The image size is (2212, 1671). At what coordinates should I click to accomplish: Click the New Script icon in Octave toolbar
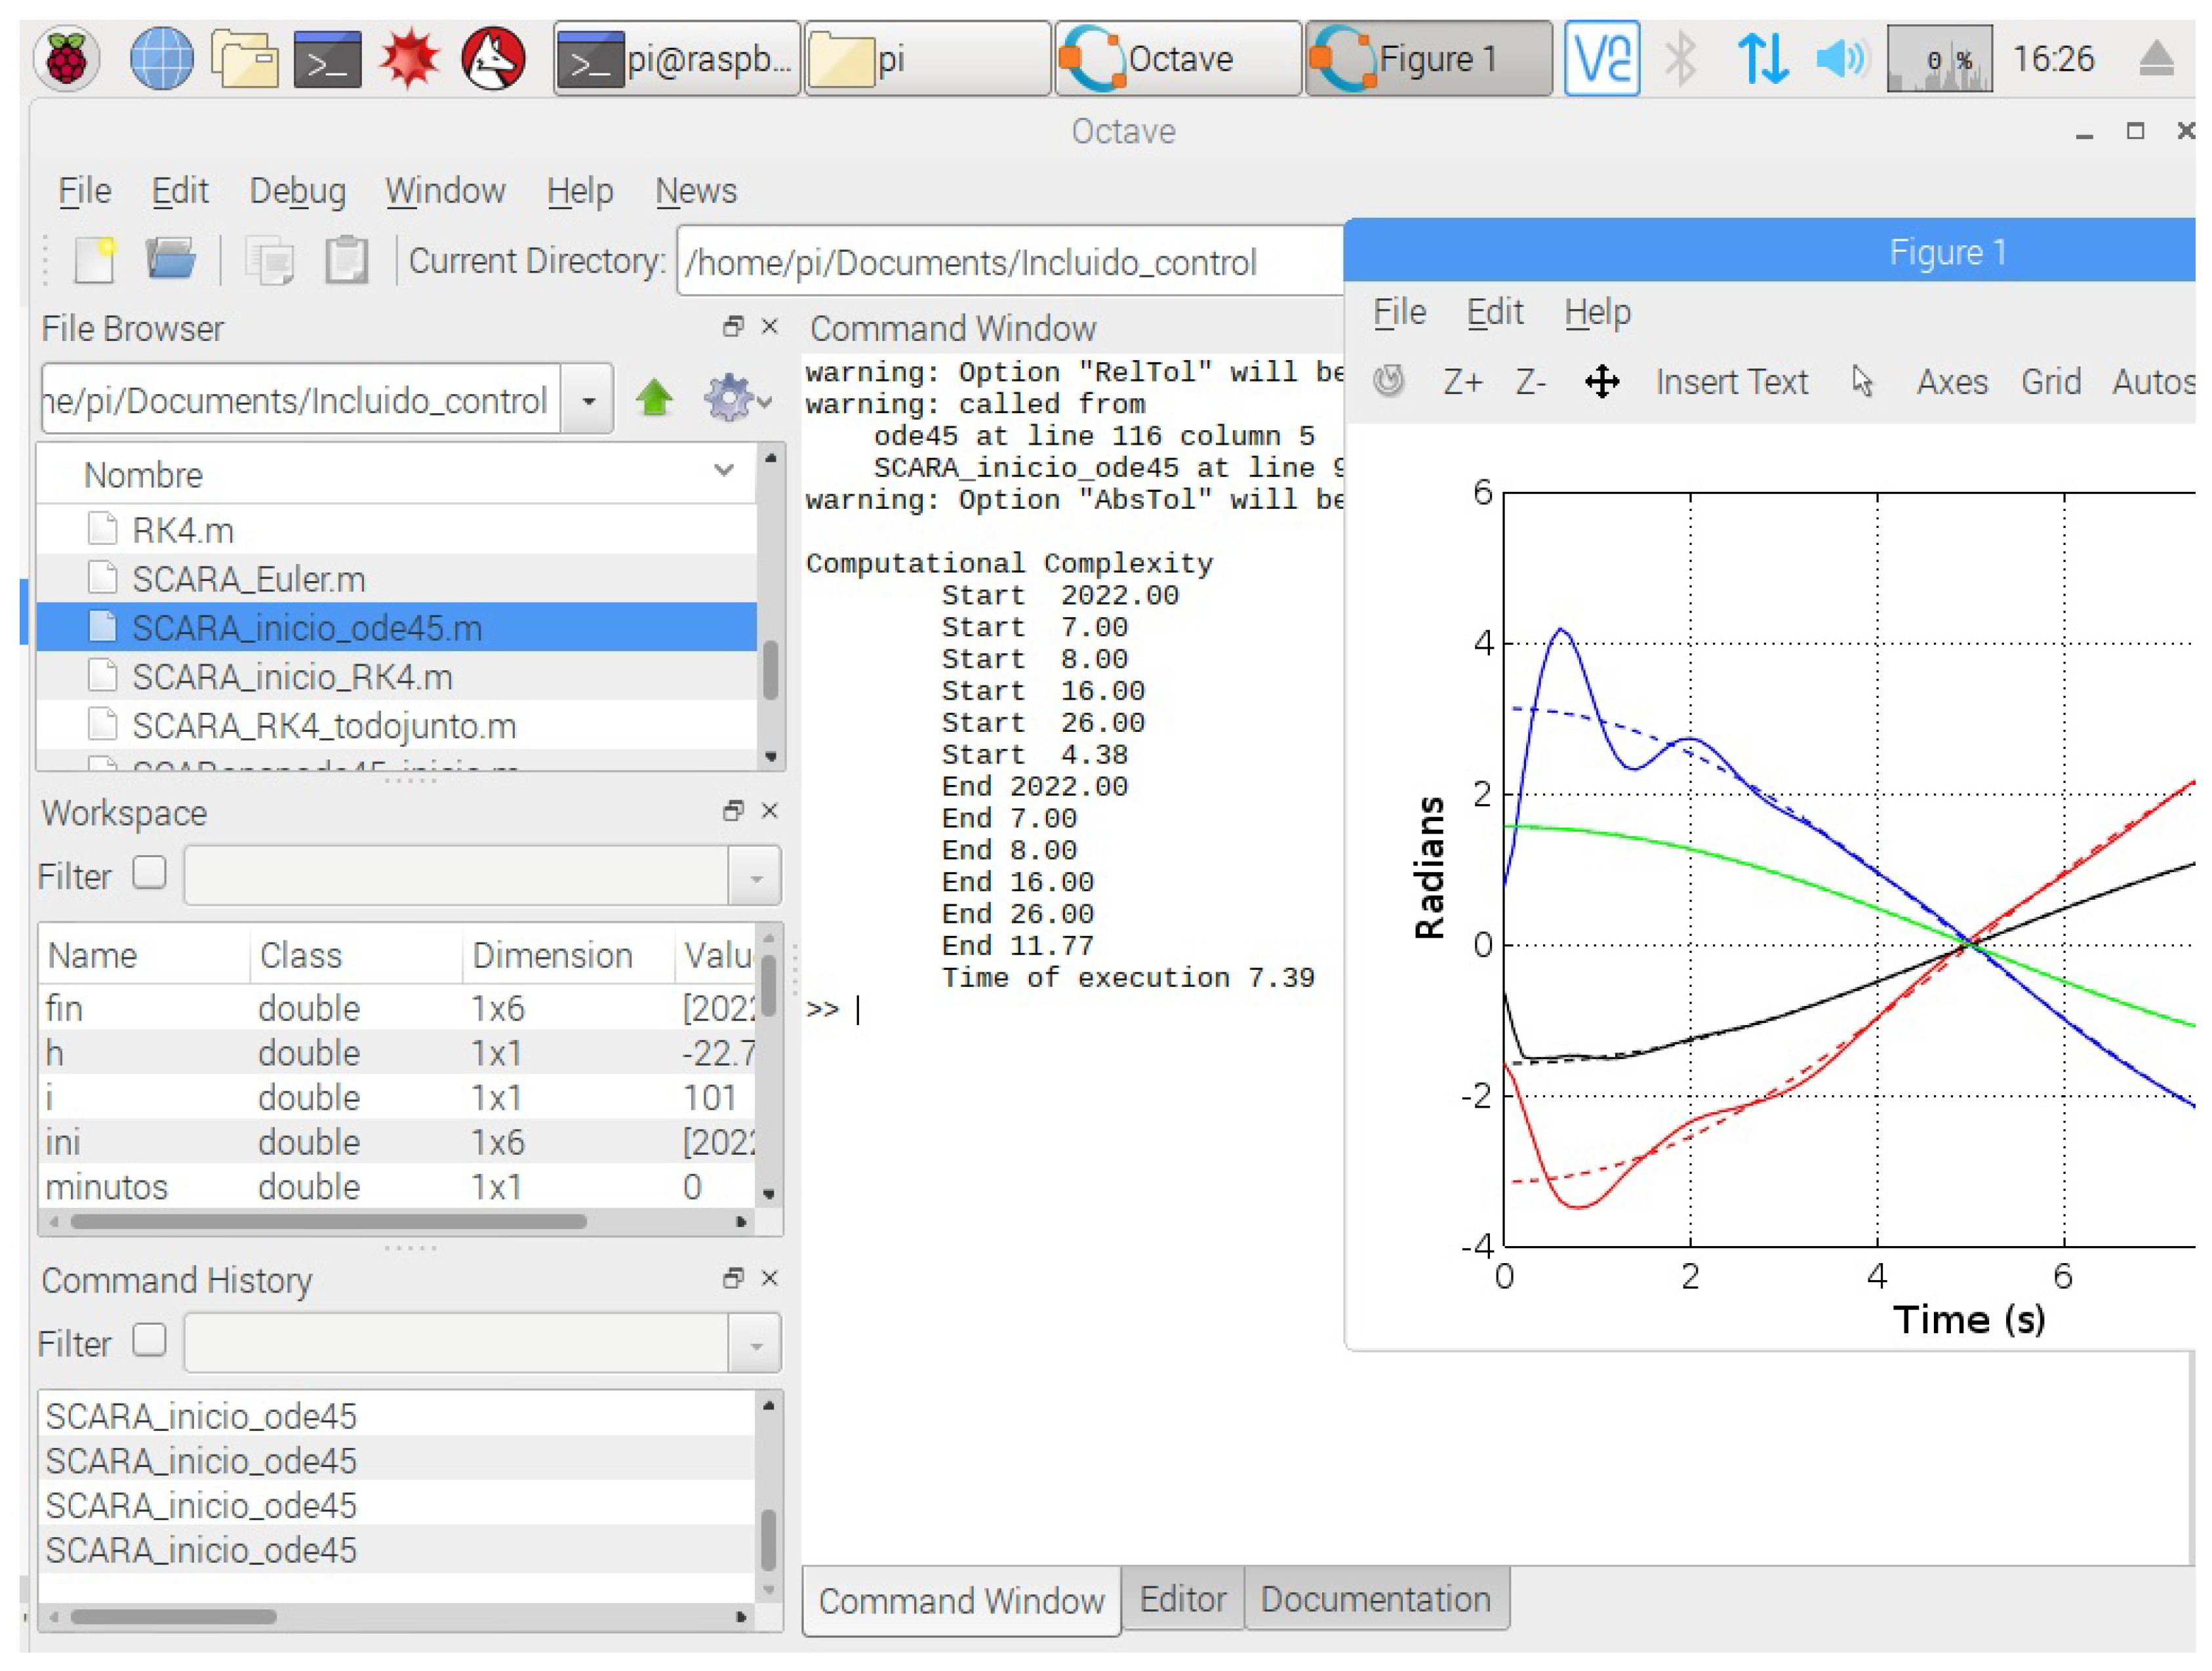point(96,261)
